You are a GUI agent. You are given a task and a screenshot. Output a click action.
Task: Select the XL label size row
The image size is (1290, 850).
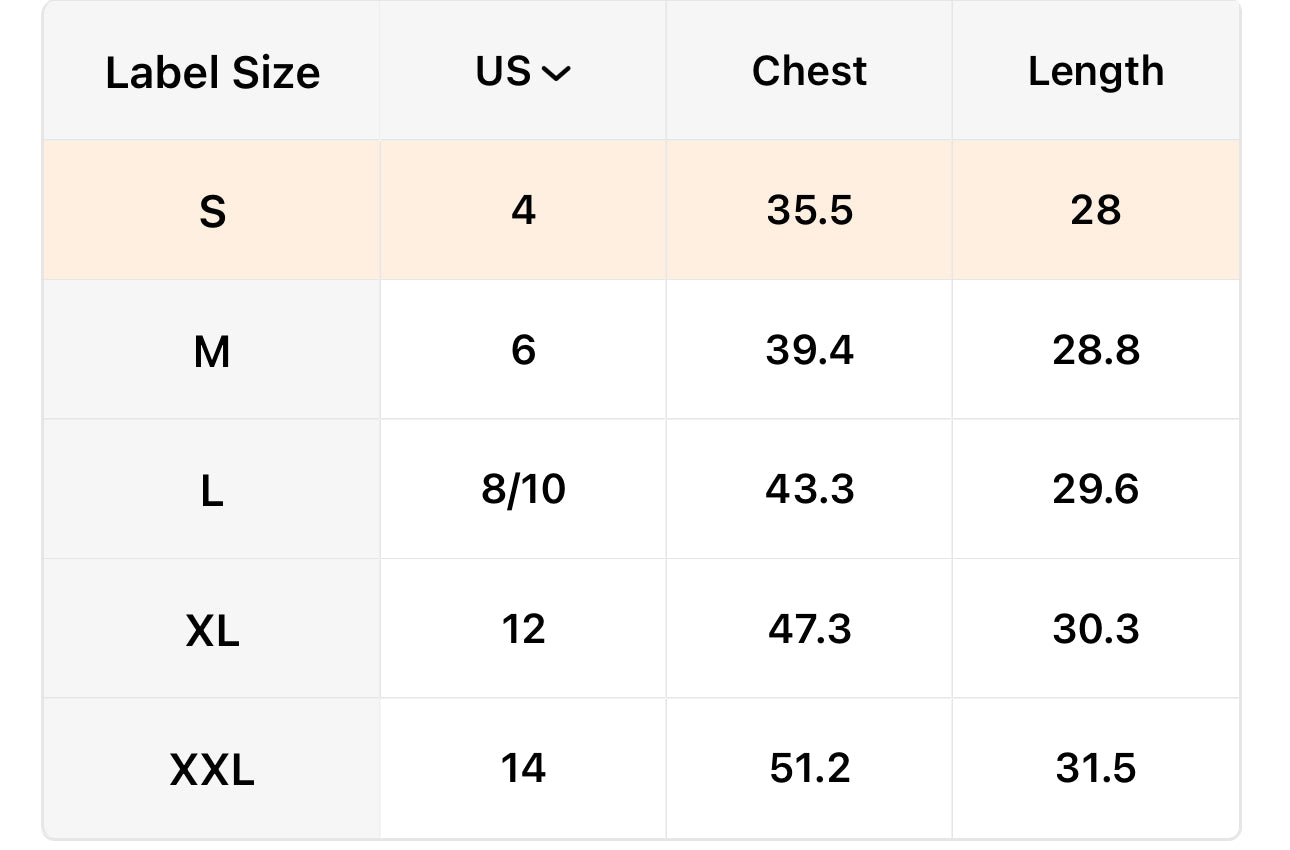click(x=212, y=630)
